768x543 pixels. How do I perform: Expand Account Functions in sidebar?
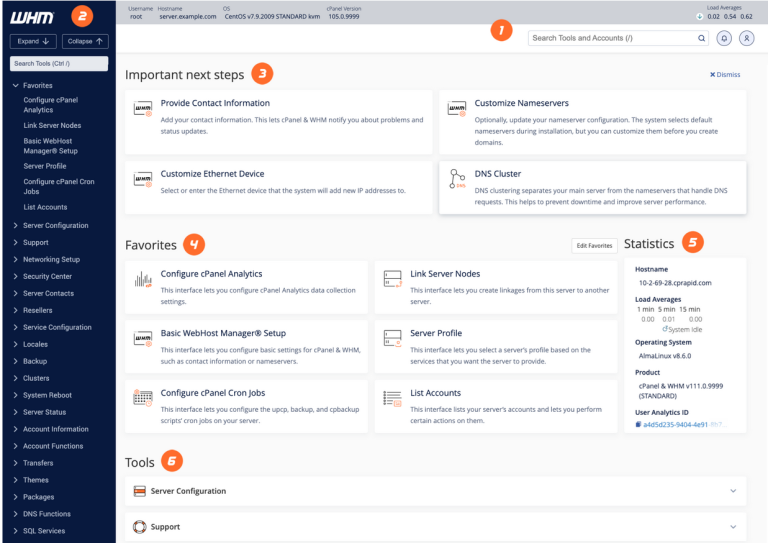click(x=16, y=446)
